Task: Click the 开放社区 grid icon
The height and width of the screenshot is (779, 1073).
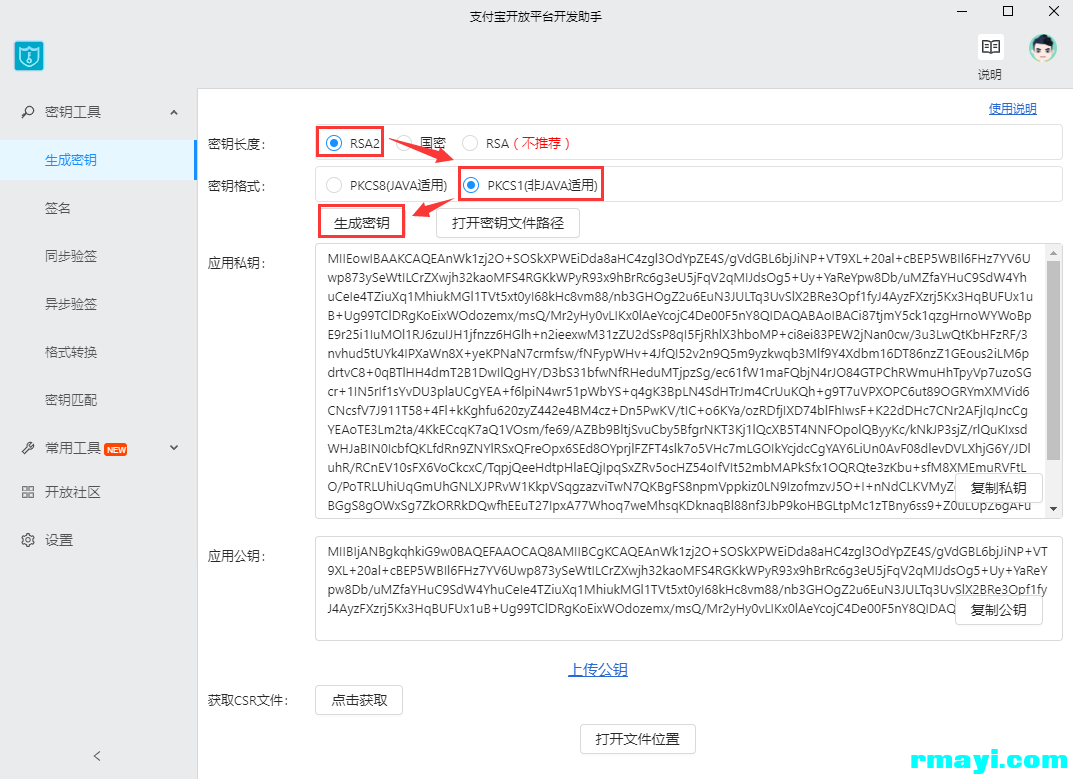Action: coord(27,492)
